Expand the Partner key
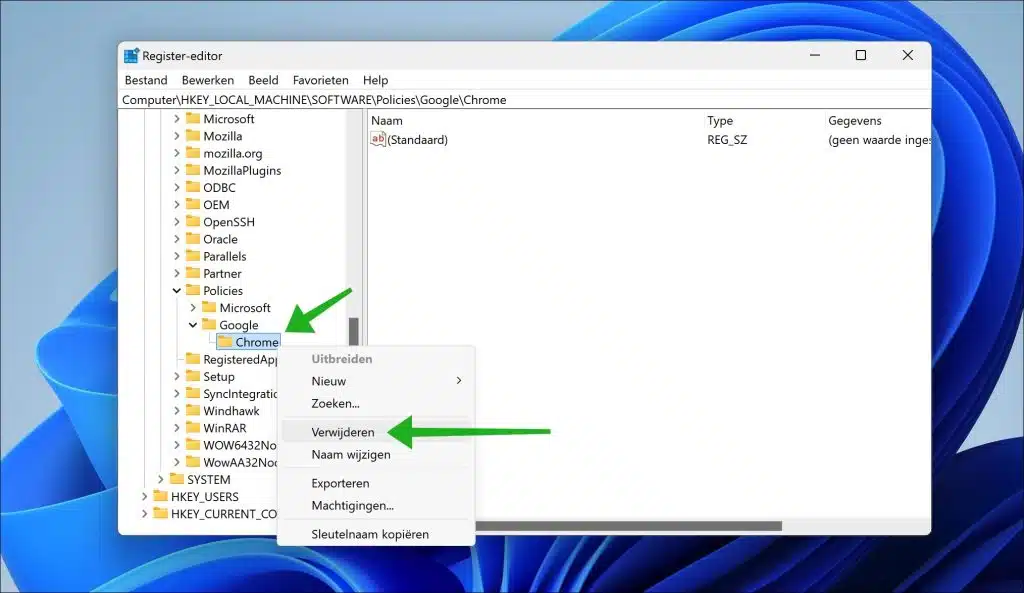 coord(176,273)
